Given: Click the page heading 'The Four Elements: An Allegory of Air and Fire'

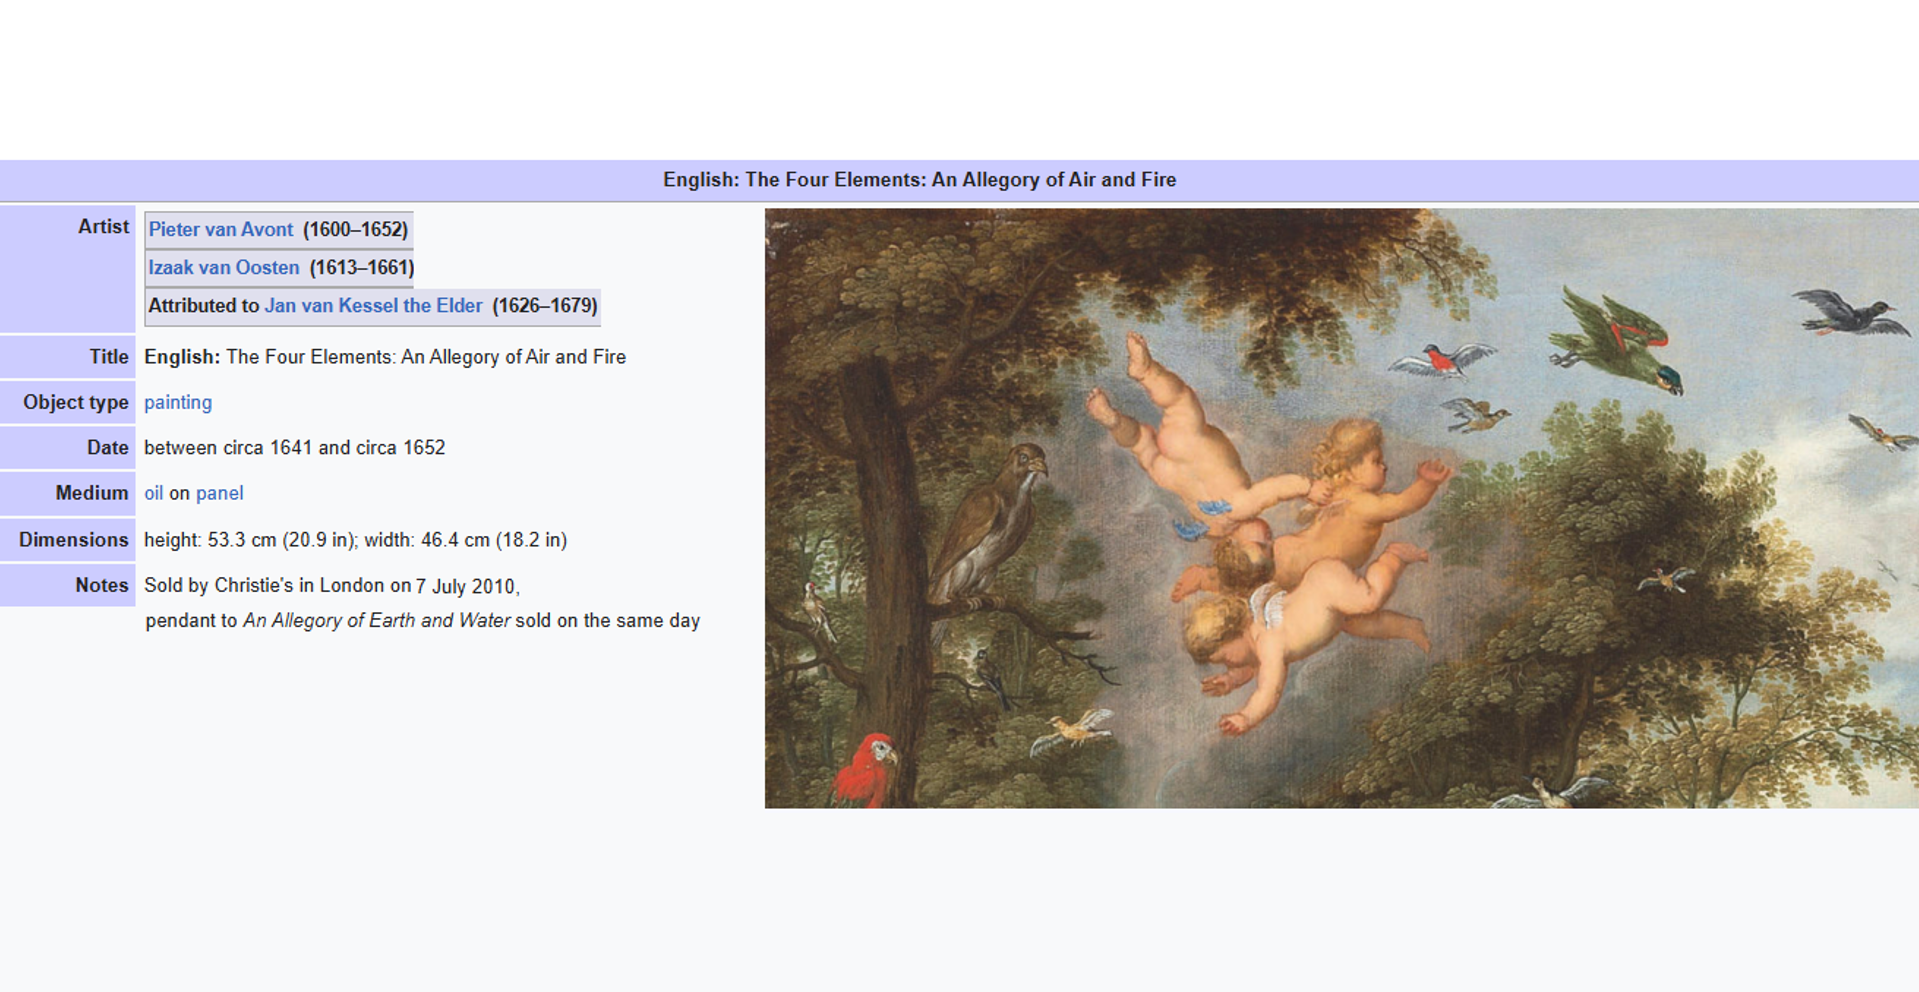Looking at the screenshot, I should pyautogui.click(x=919, y=180).
